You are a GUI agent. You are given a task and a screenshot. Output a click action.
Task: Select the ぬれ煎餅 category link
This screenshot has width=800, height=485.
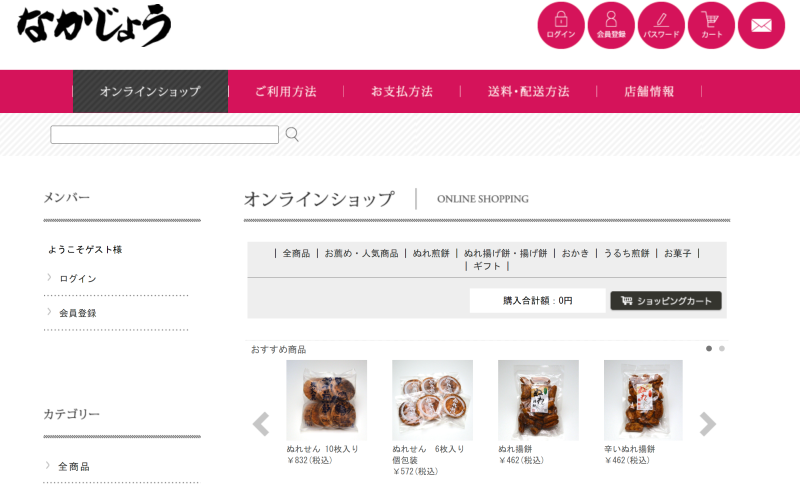431,253
